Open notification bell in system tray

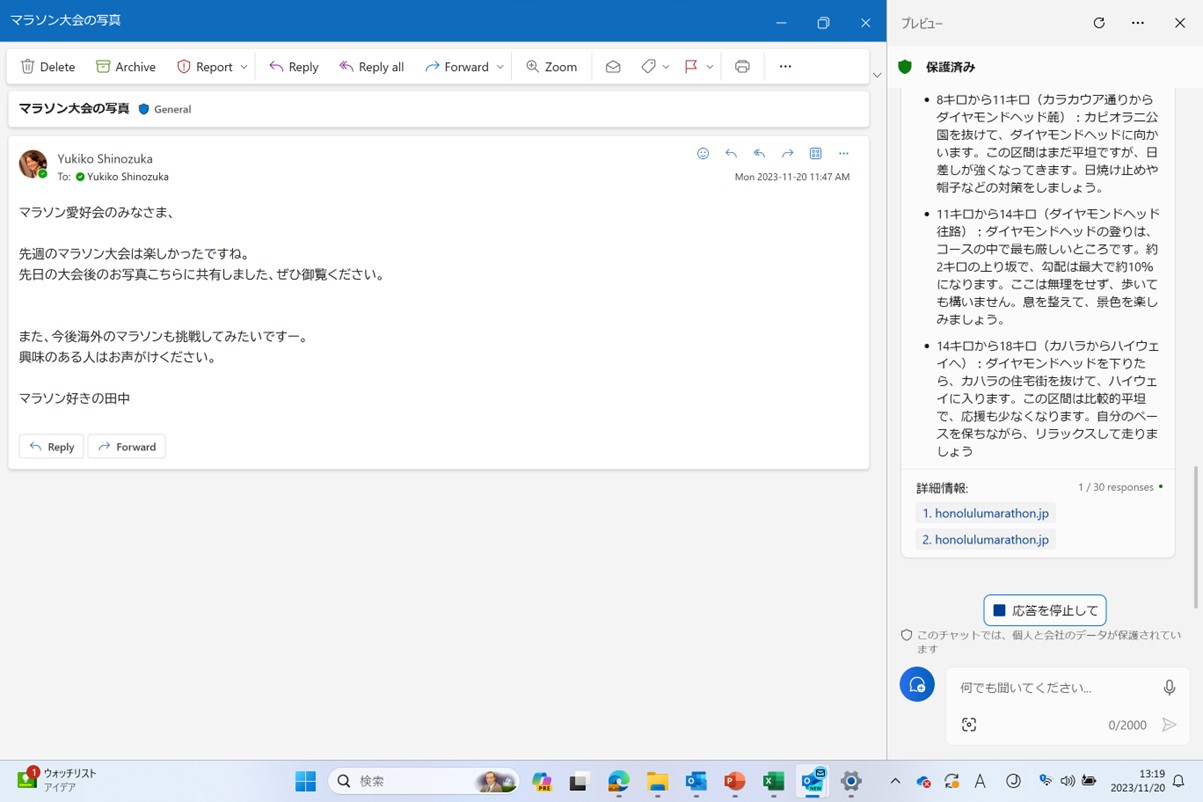pyautogui.click(x=1178, y=781)
